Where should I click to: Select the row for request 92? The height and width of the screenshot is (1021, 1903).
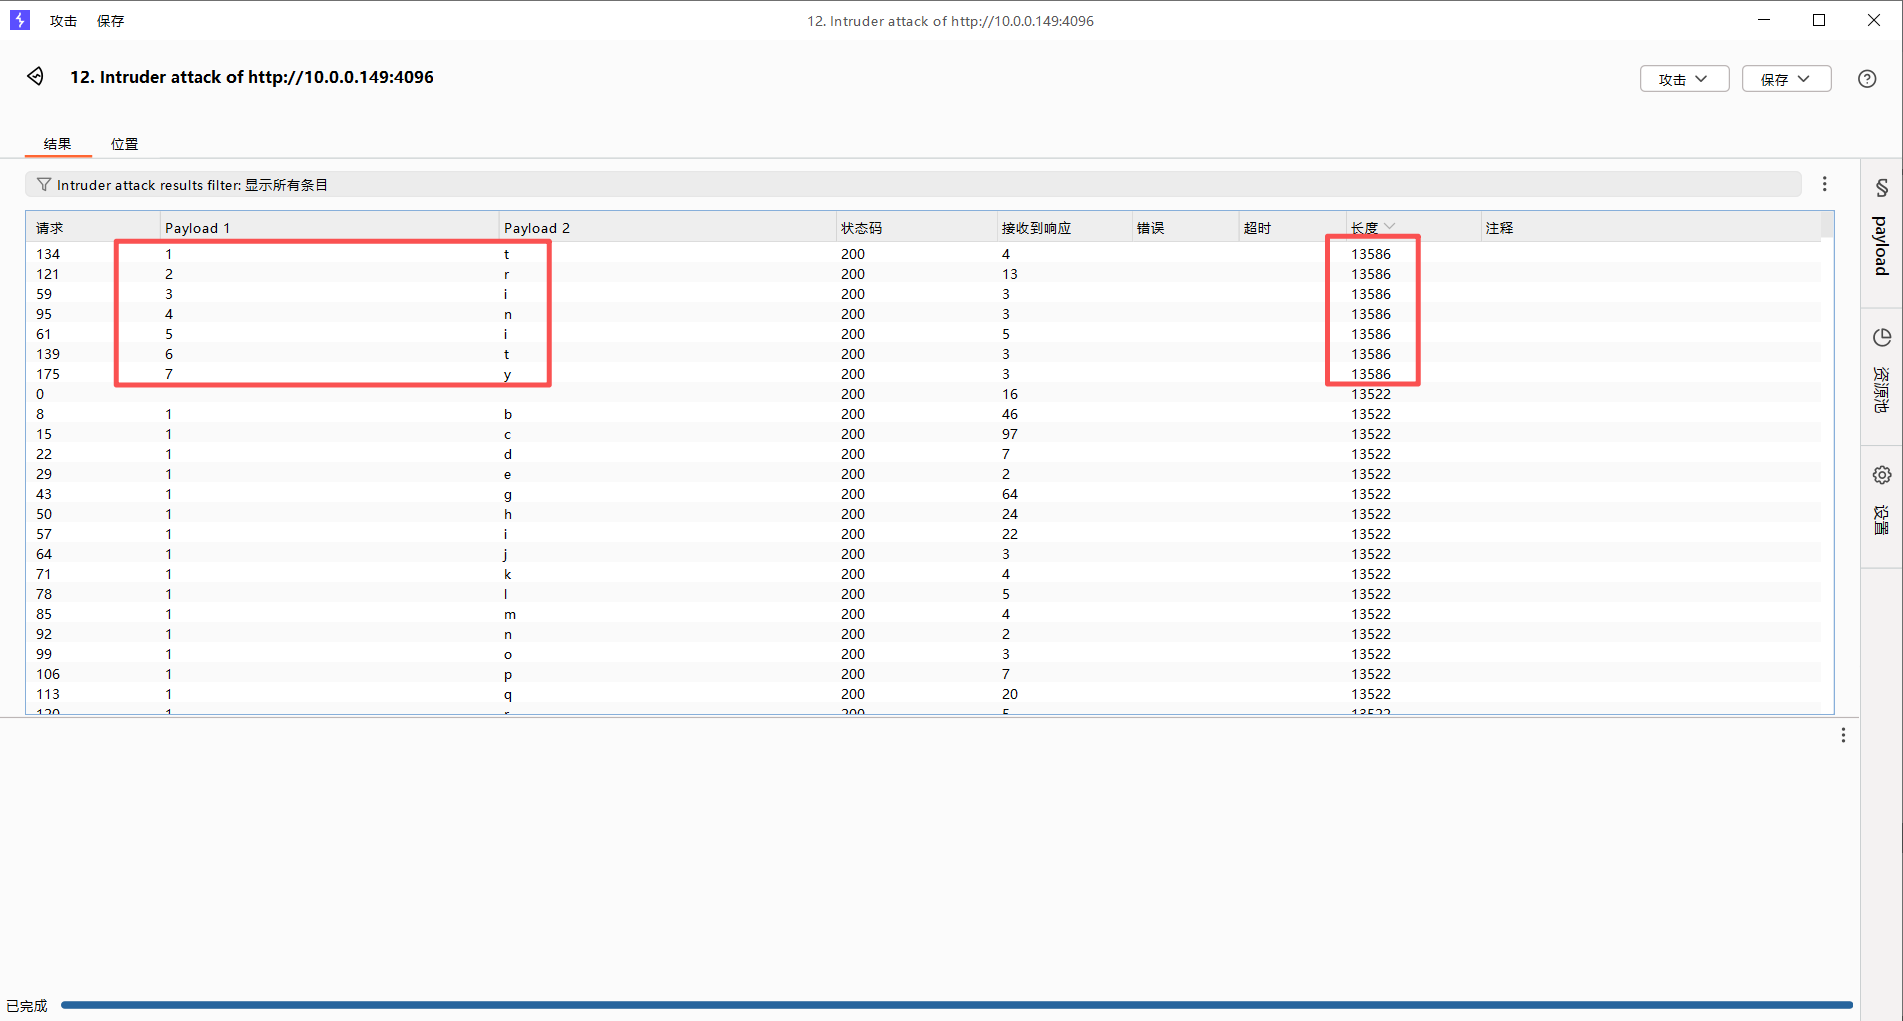[x=923, y=634]
